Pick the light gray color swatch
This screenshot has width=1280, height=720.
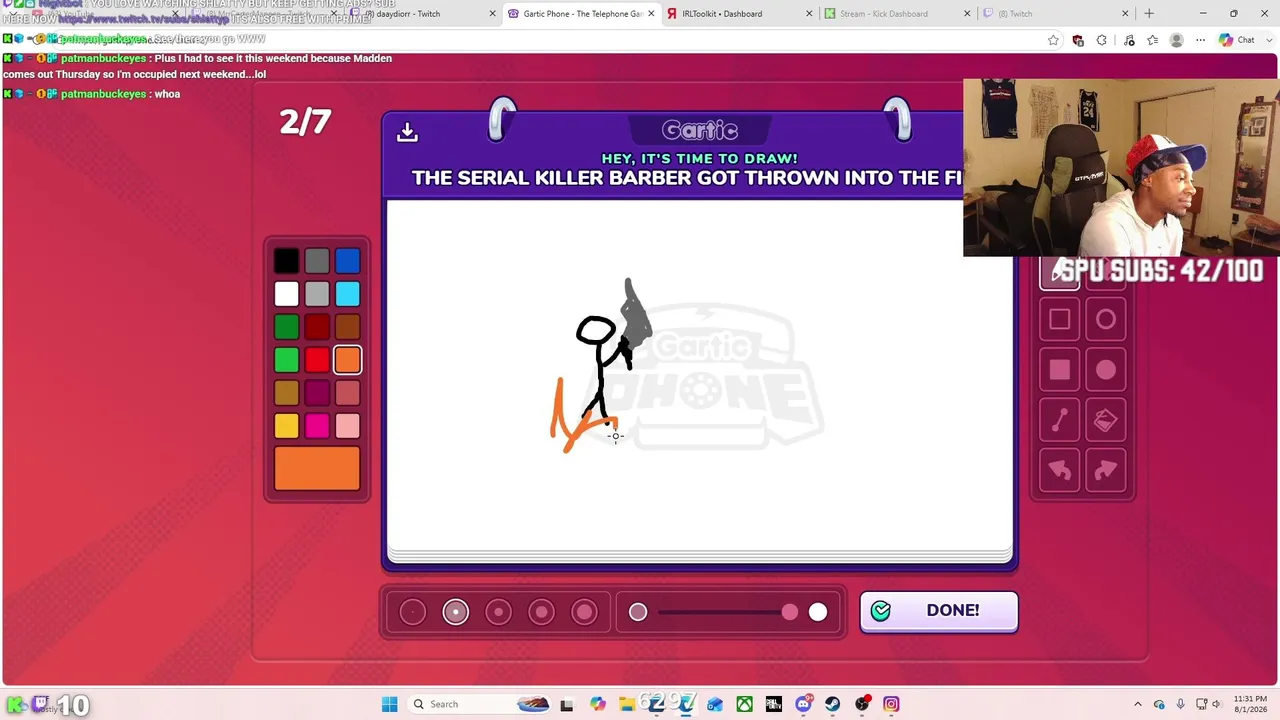[317, 294]
